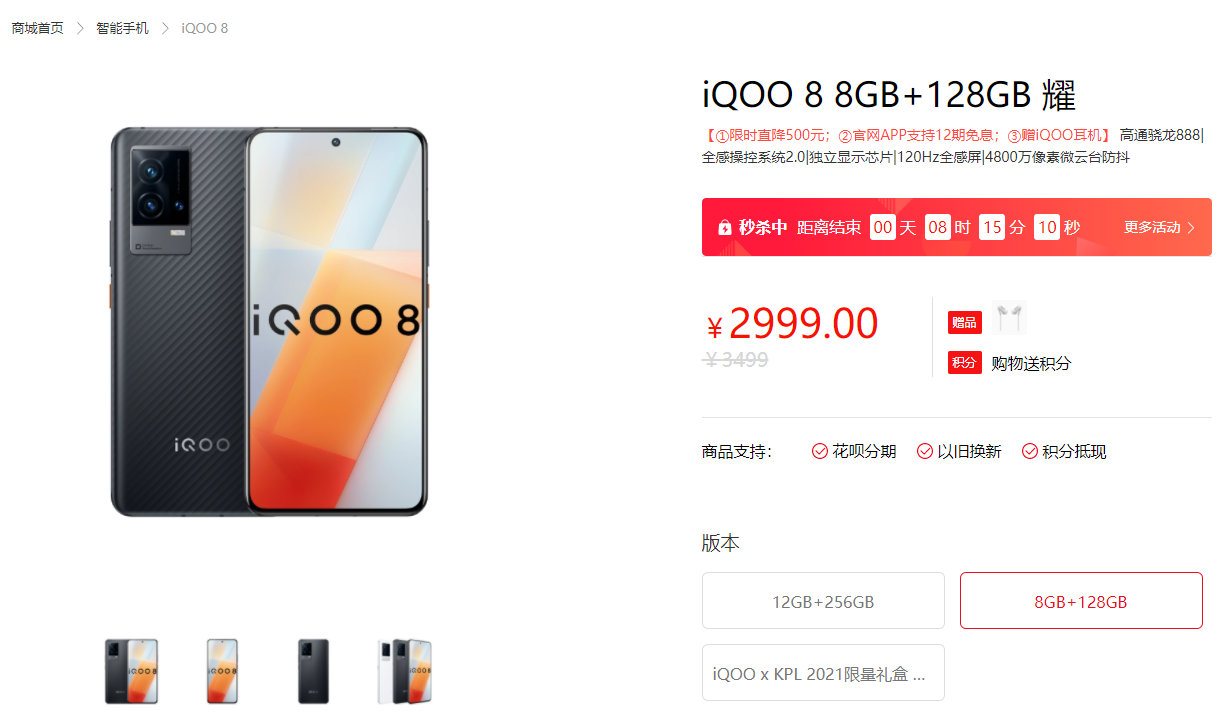
Task: Choose iQOO x KPL 2021限量礼盒 version
Action: tap(823, 673)
